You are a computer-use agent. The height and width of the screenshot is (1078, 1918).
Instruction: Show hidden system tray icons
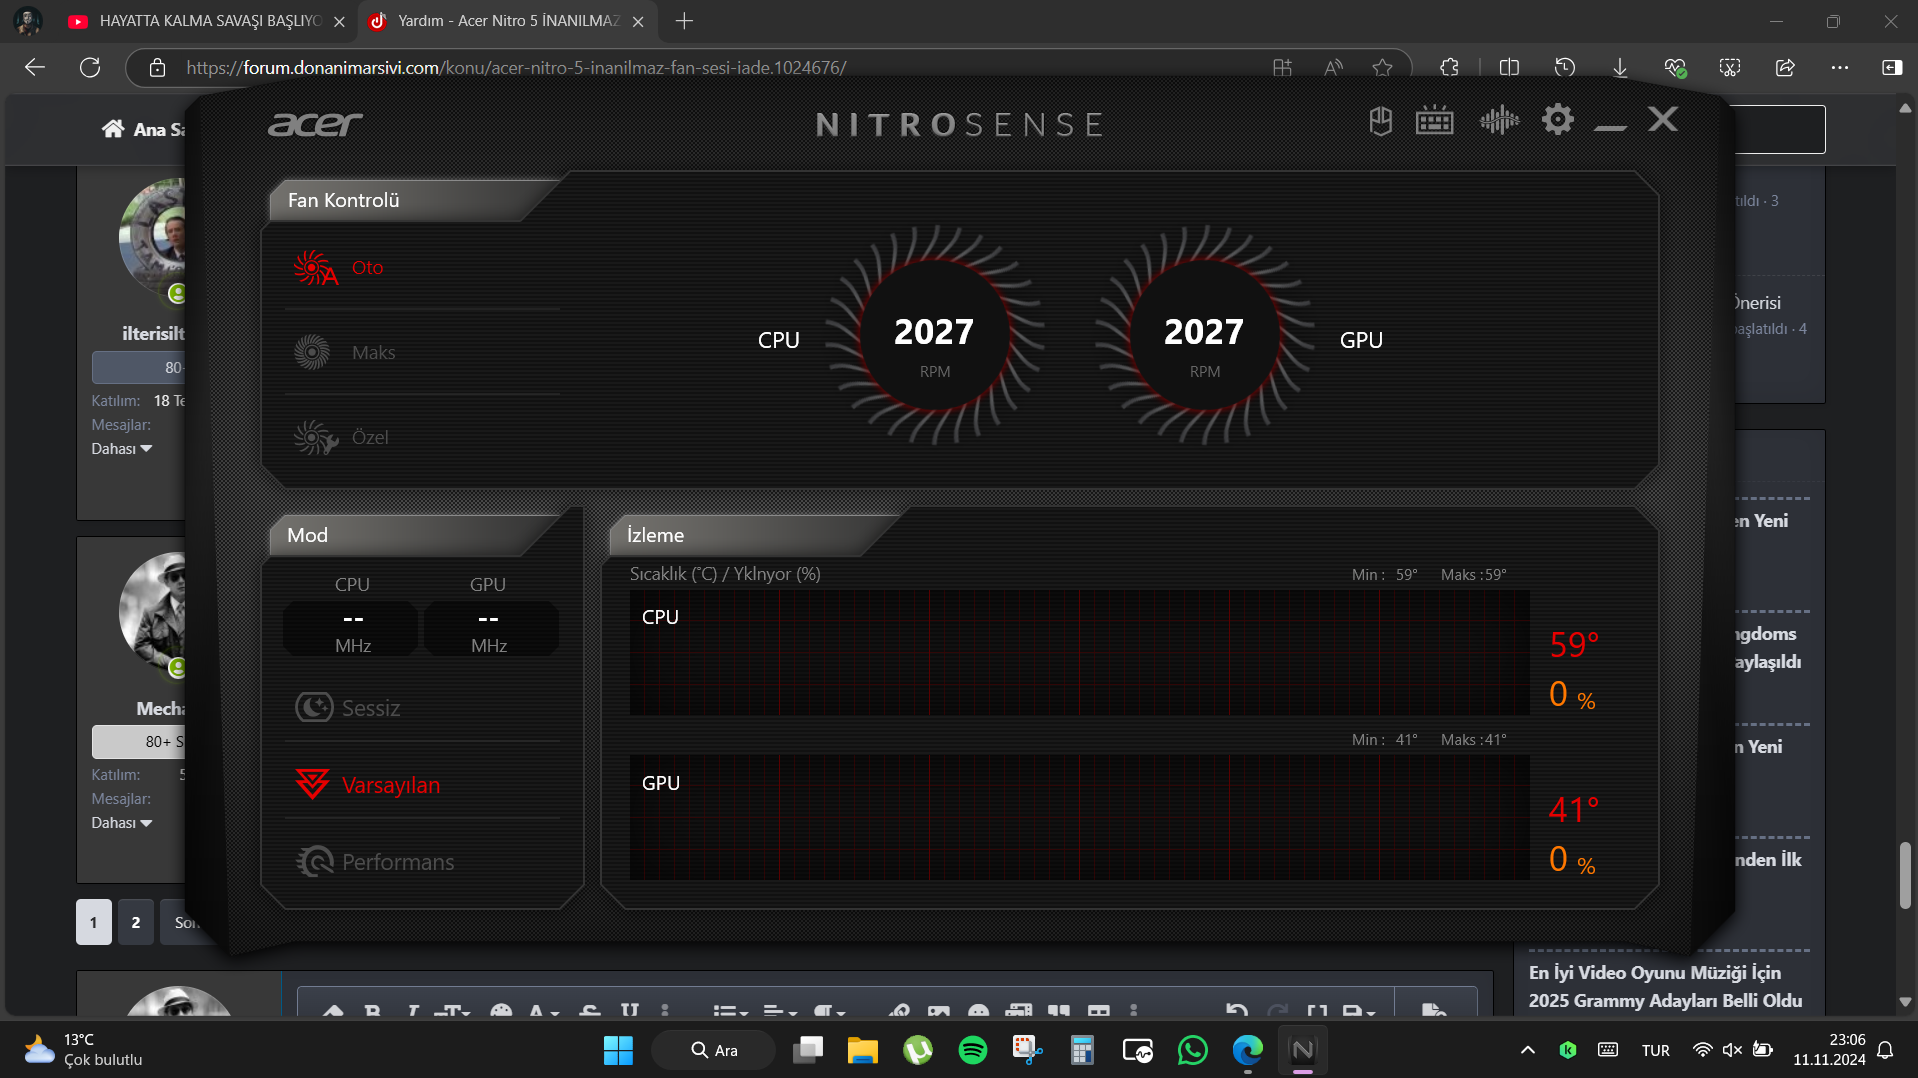coord(1527,1050)
